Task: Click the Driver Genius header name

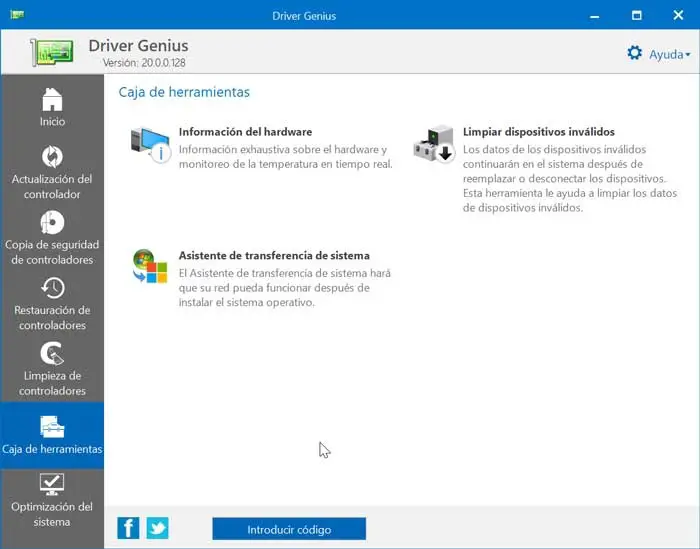Action: (x=138, y=46)
